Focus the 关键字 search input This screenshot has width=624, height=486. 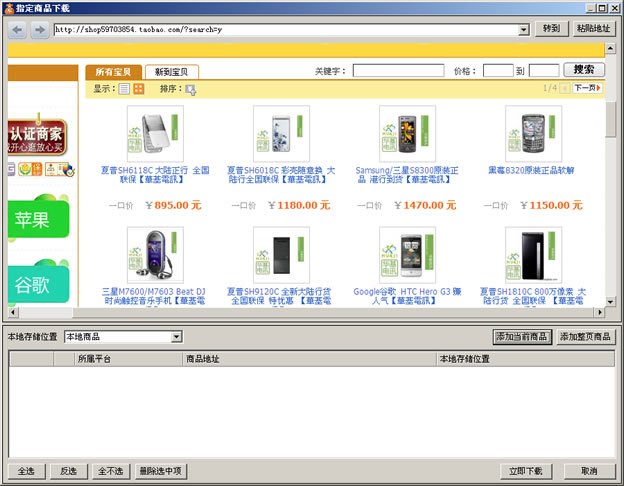(398, 71)
